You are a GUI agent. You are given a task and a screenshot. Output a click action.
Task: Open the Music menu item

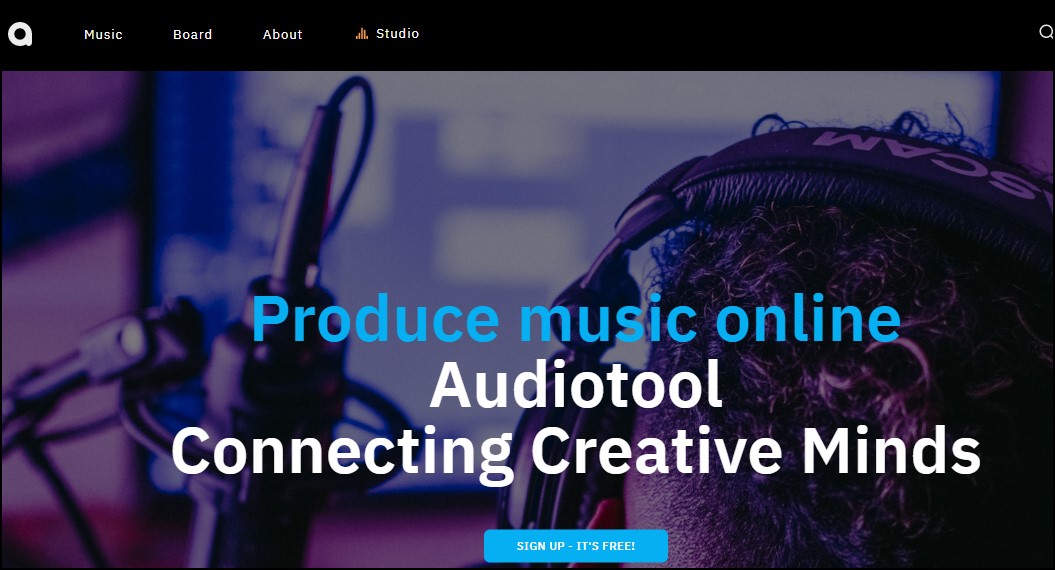(103, 34)
